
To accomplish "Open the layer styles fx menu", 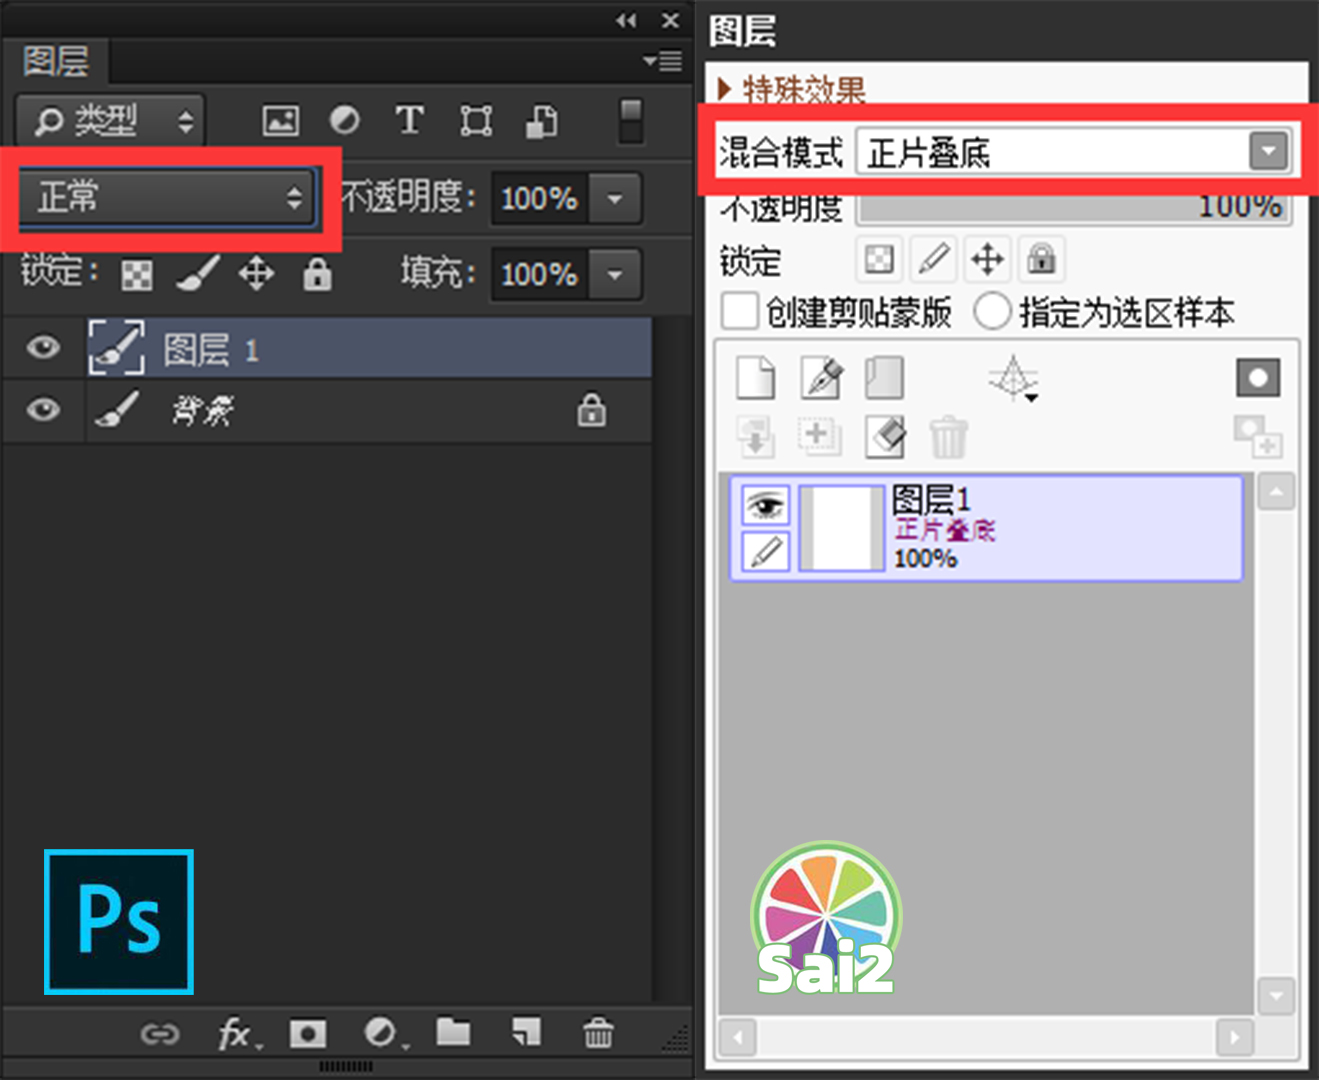I will coord(234,1035).
